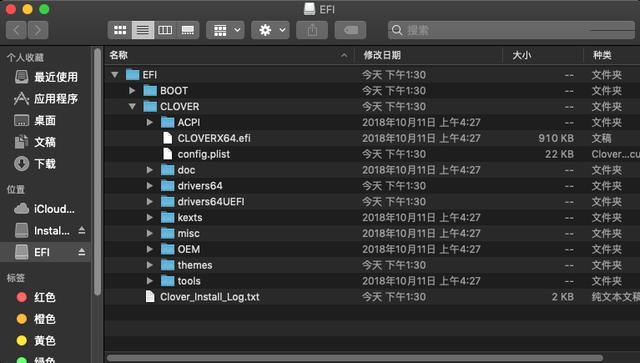Select the CLOVER folder icon
The width and height of the screenshot is (640, 363).
(x=150, y=107)
